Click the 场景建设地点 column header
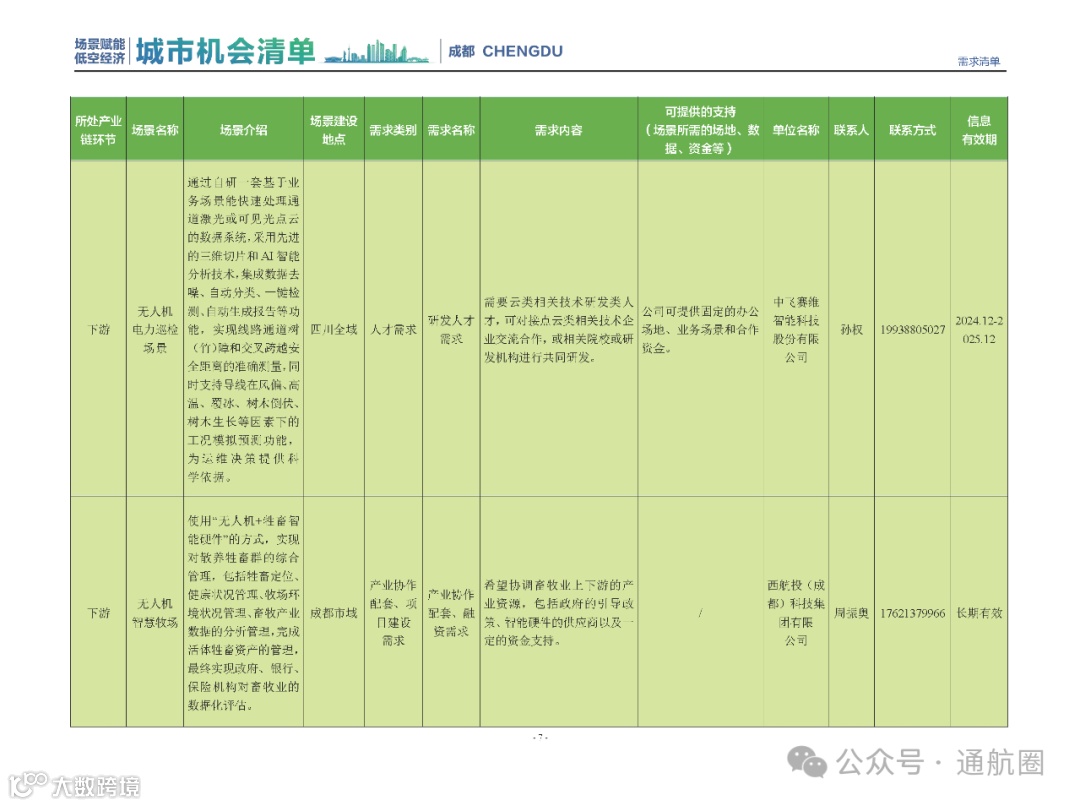The image size is (1080, 806). point(334,130)
